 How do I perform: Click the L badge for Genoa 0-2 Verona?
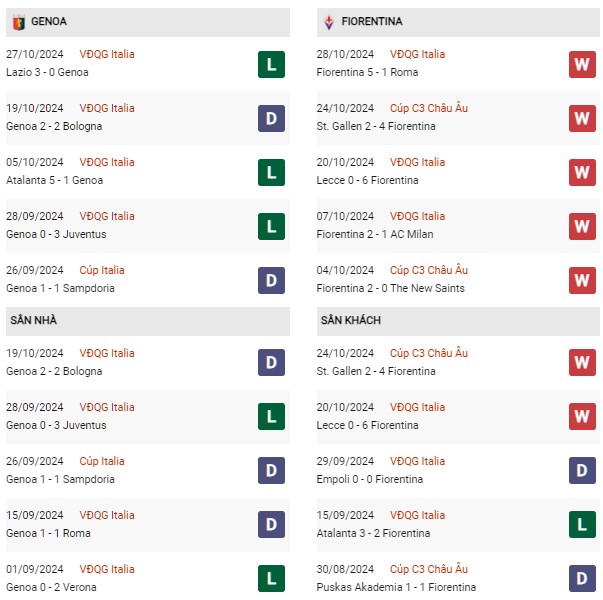272,578
